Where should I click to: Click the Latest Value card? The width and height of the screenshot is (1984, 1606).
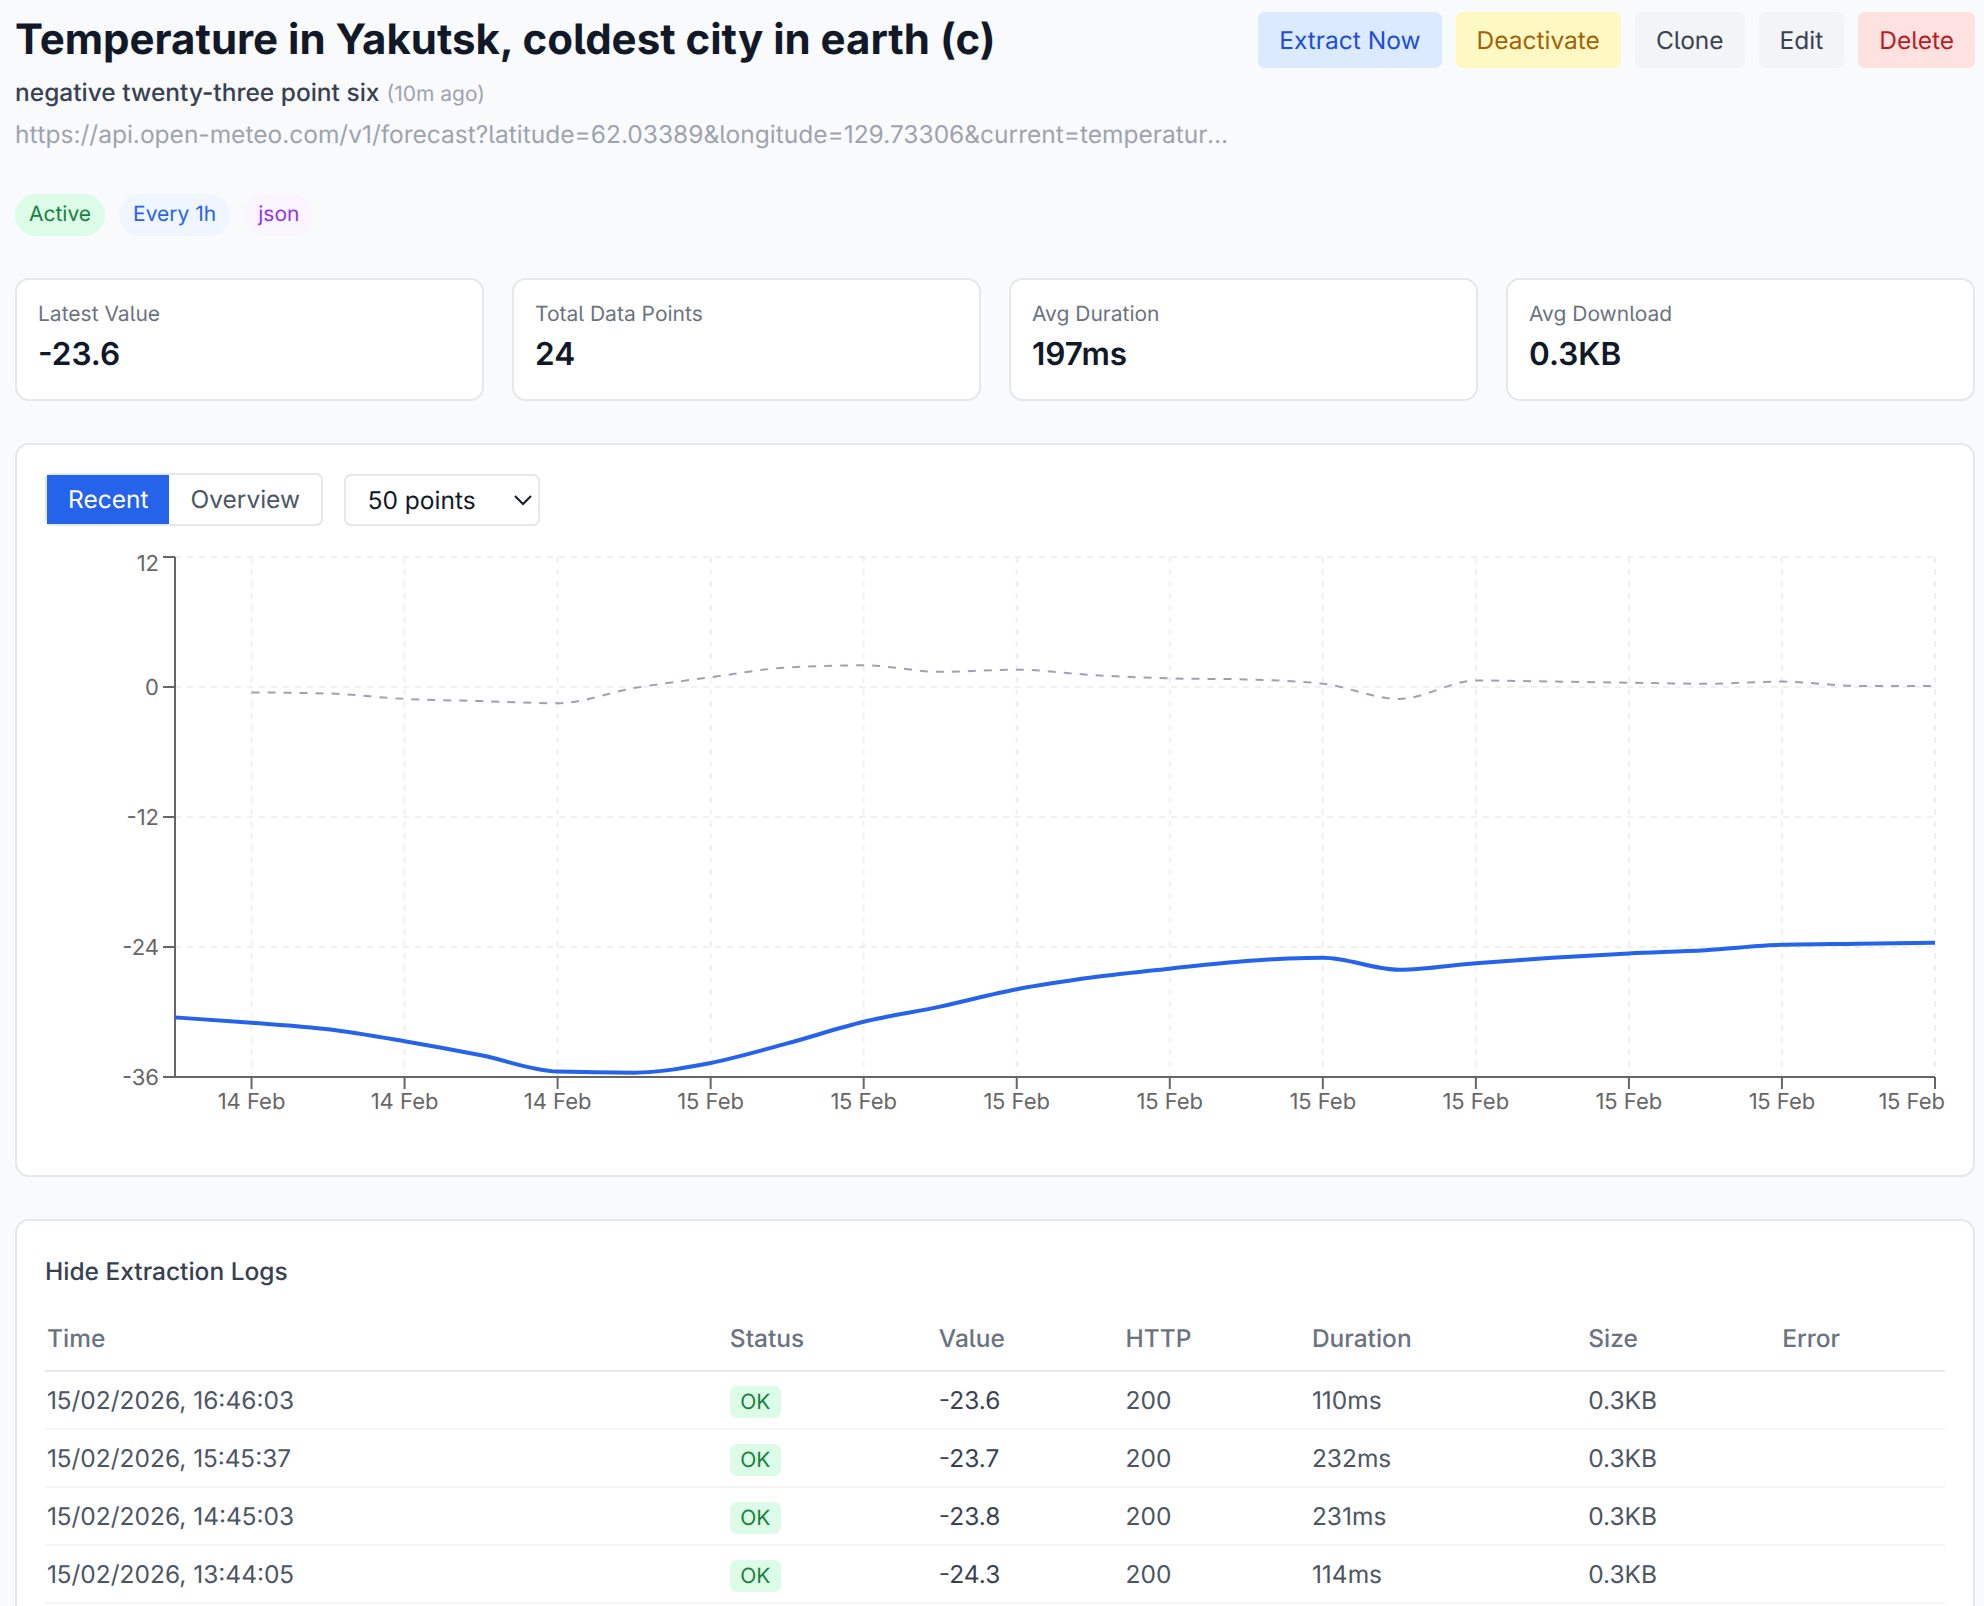(249, 339)
